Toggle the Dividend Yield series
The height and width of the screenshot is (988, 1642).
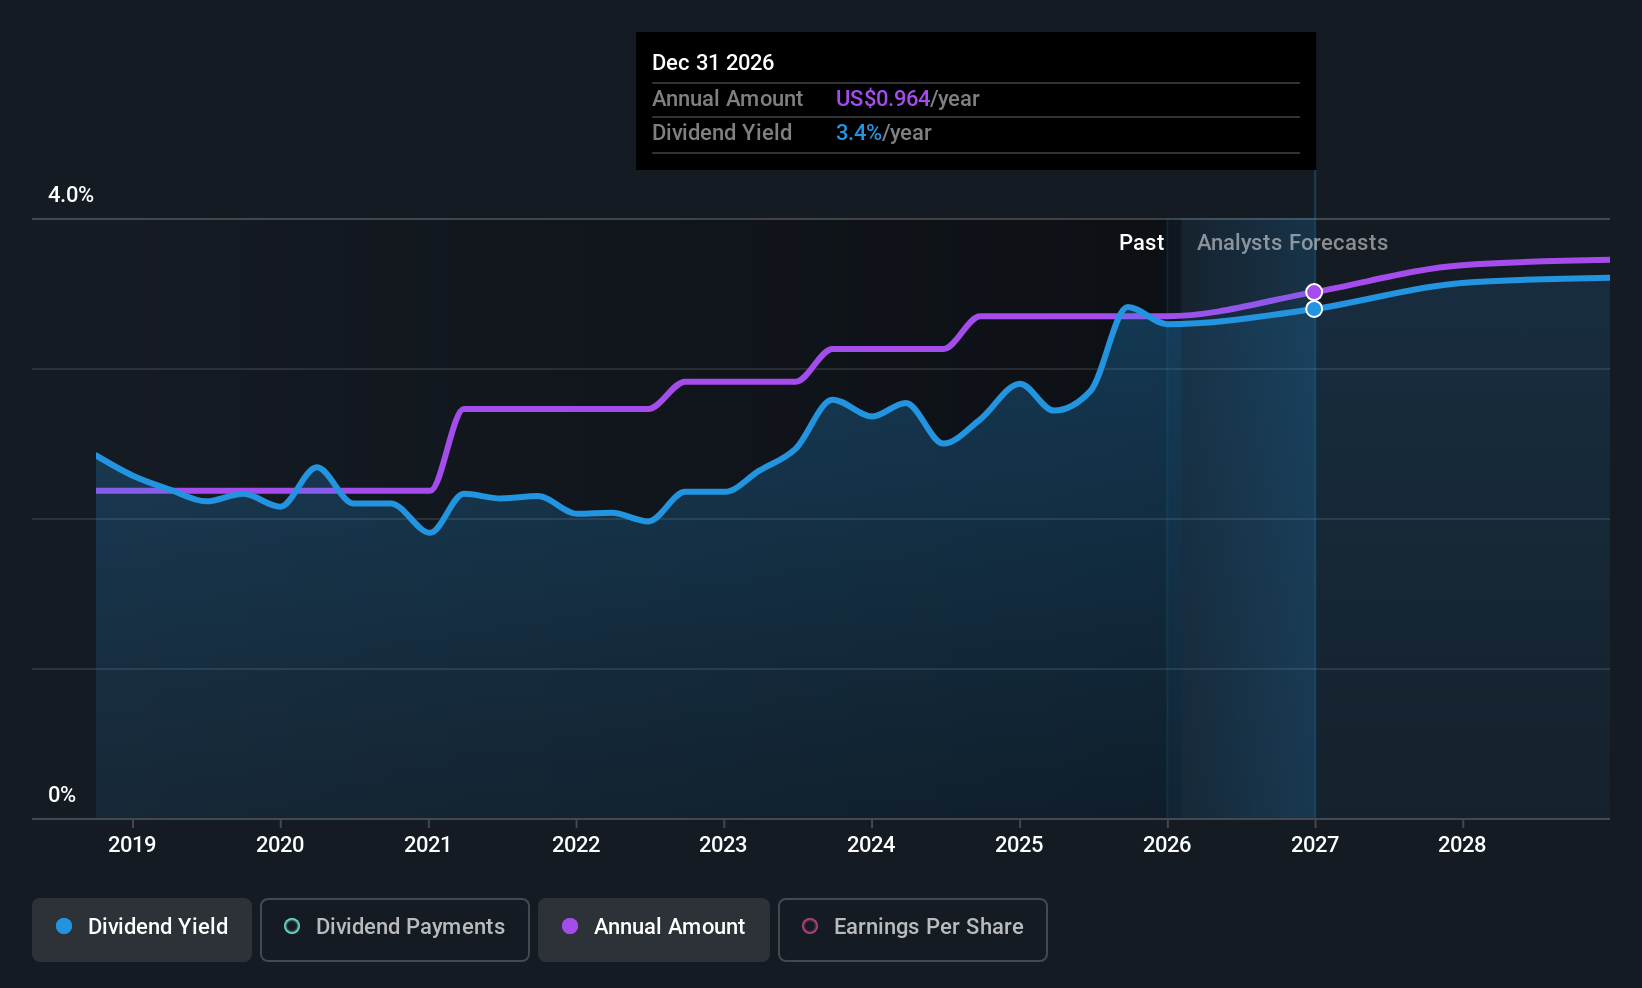pos(142,930)
